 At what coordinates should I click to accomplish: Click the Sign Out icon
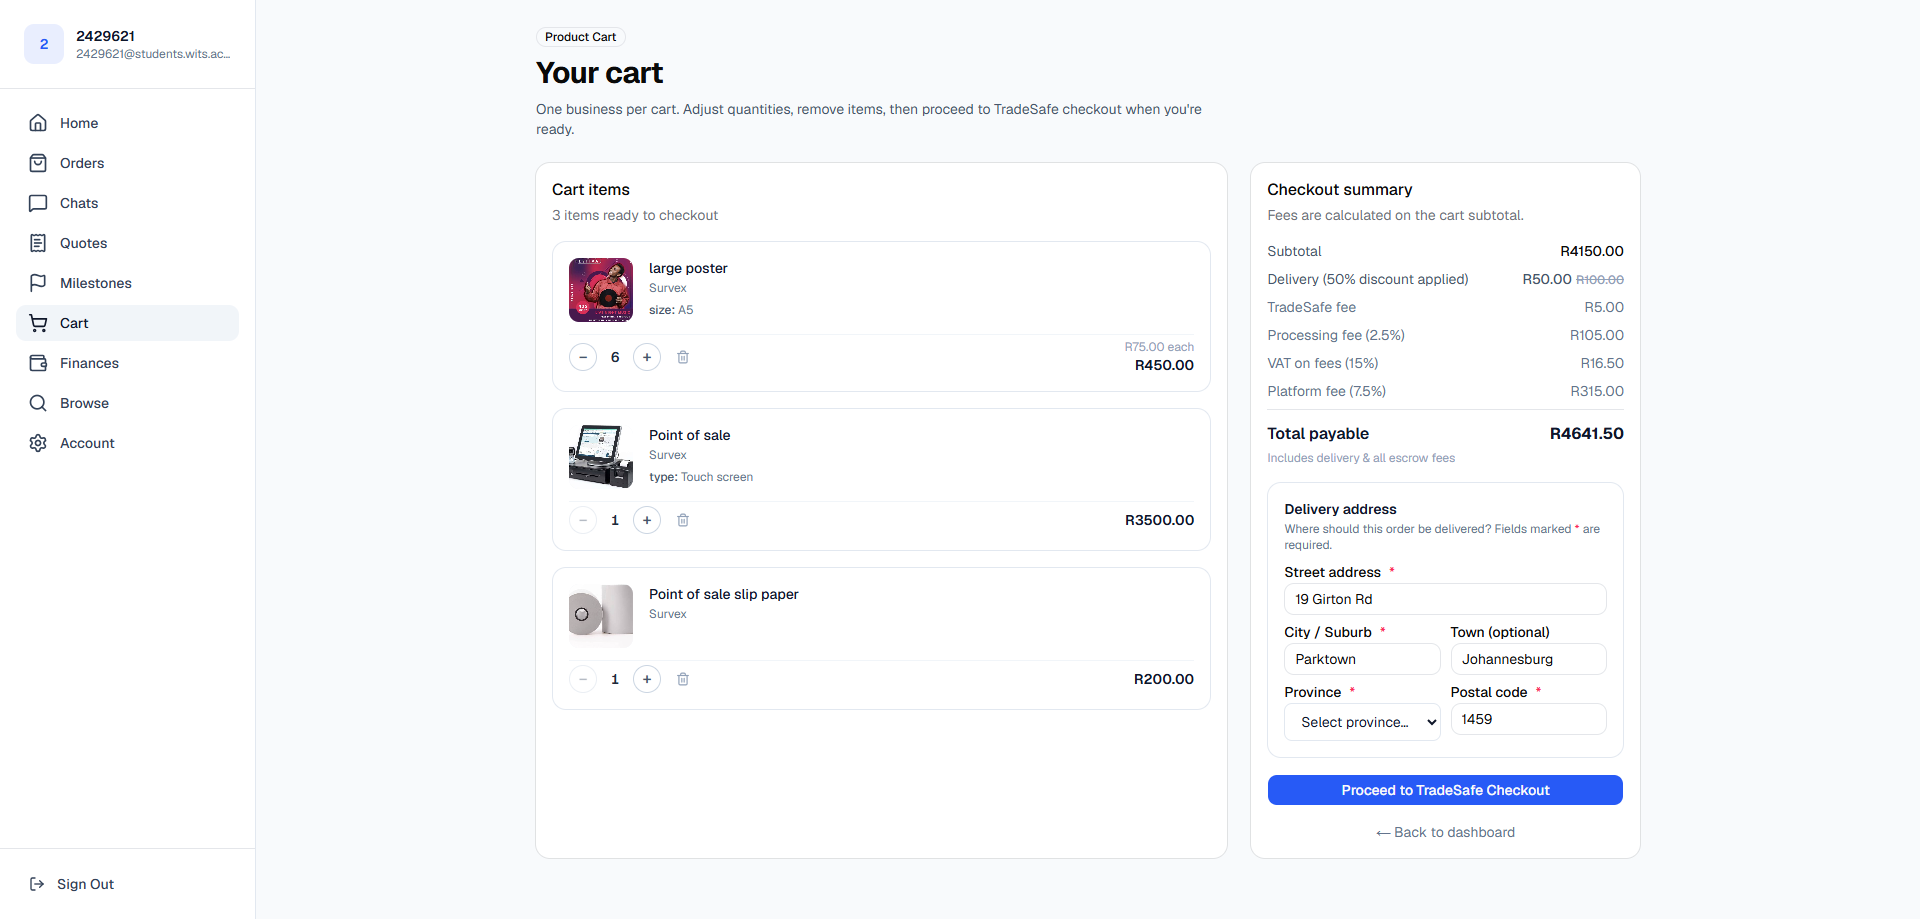(x=37, y=884)
